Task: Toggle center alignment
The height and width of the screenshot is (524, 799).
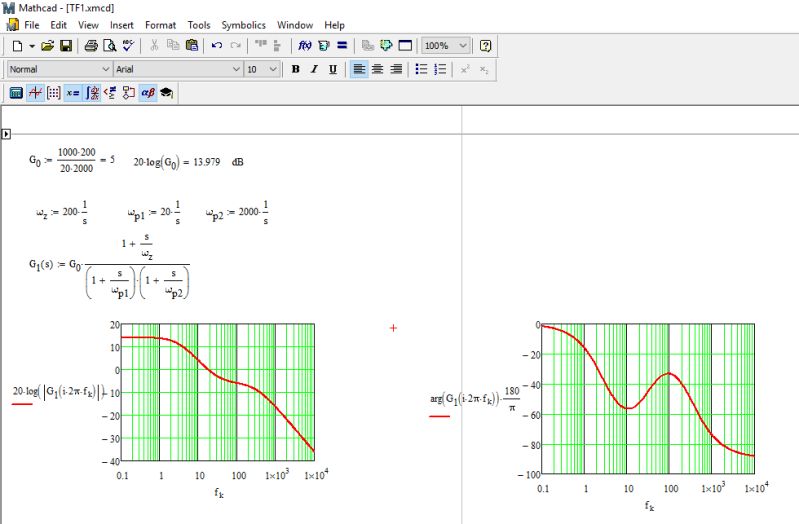Action: click(x=378, y=69)
